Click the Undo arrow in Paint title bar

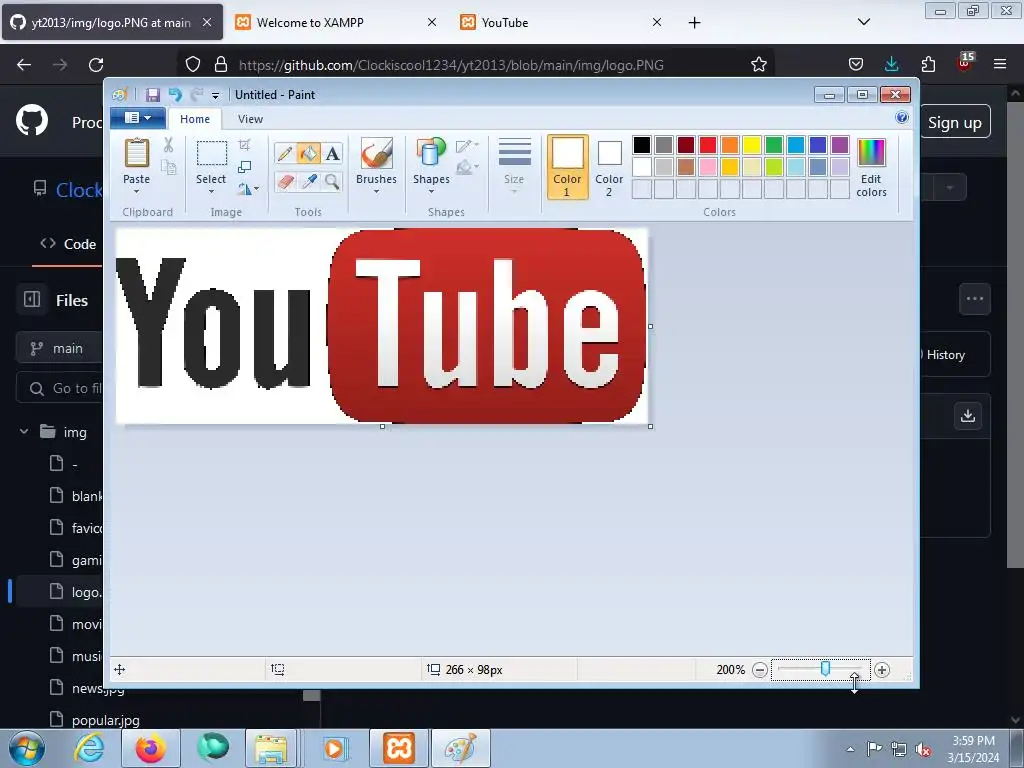coord(175,95)
